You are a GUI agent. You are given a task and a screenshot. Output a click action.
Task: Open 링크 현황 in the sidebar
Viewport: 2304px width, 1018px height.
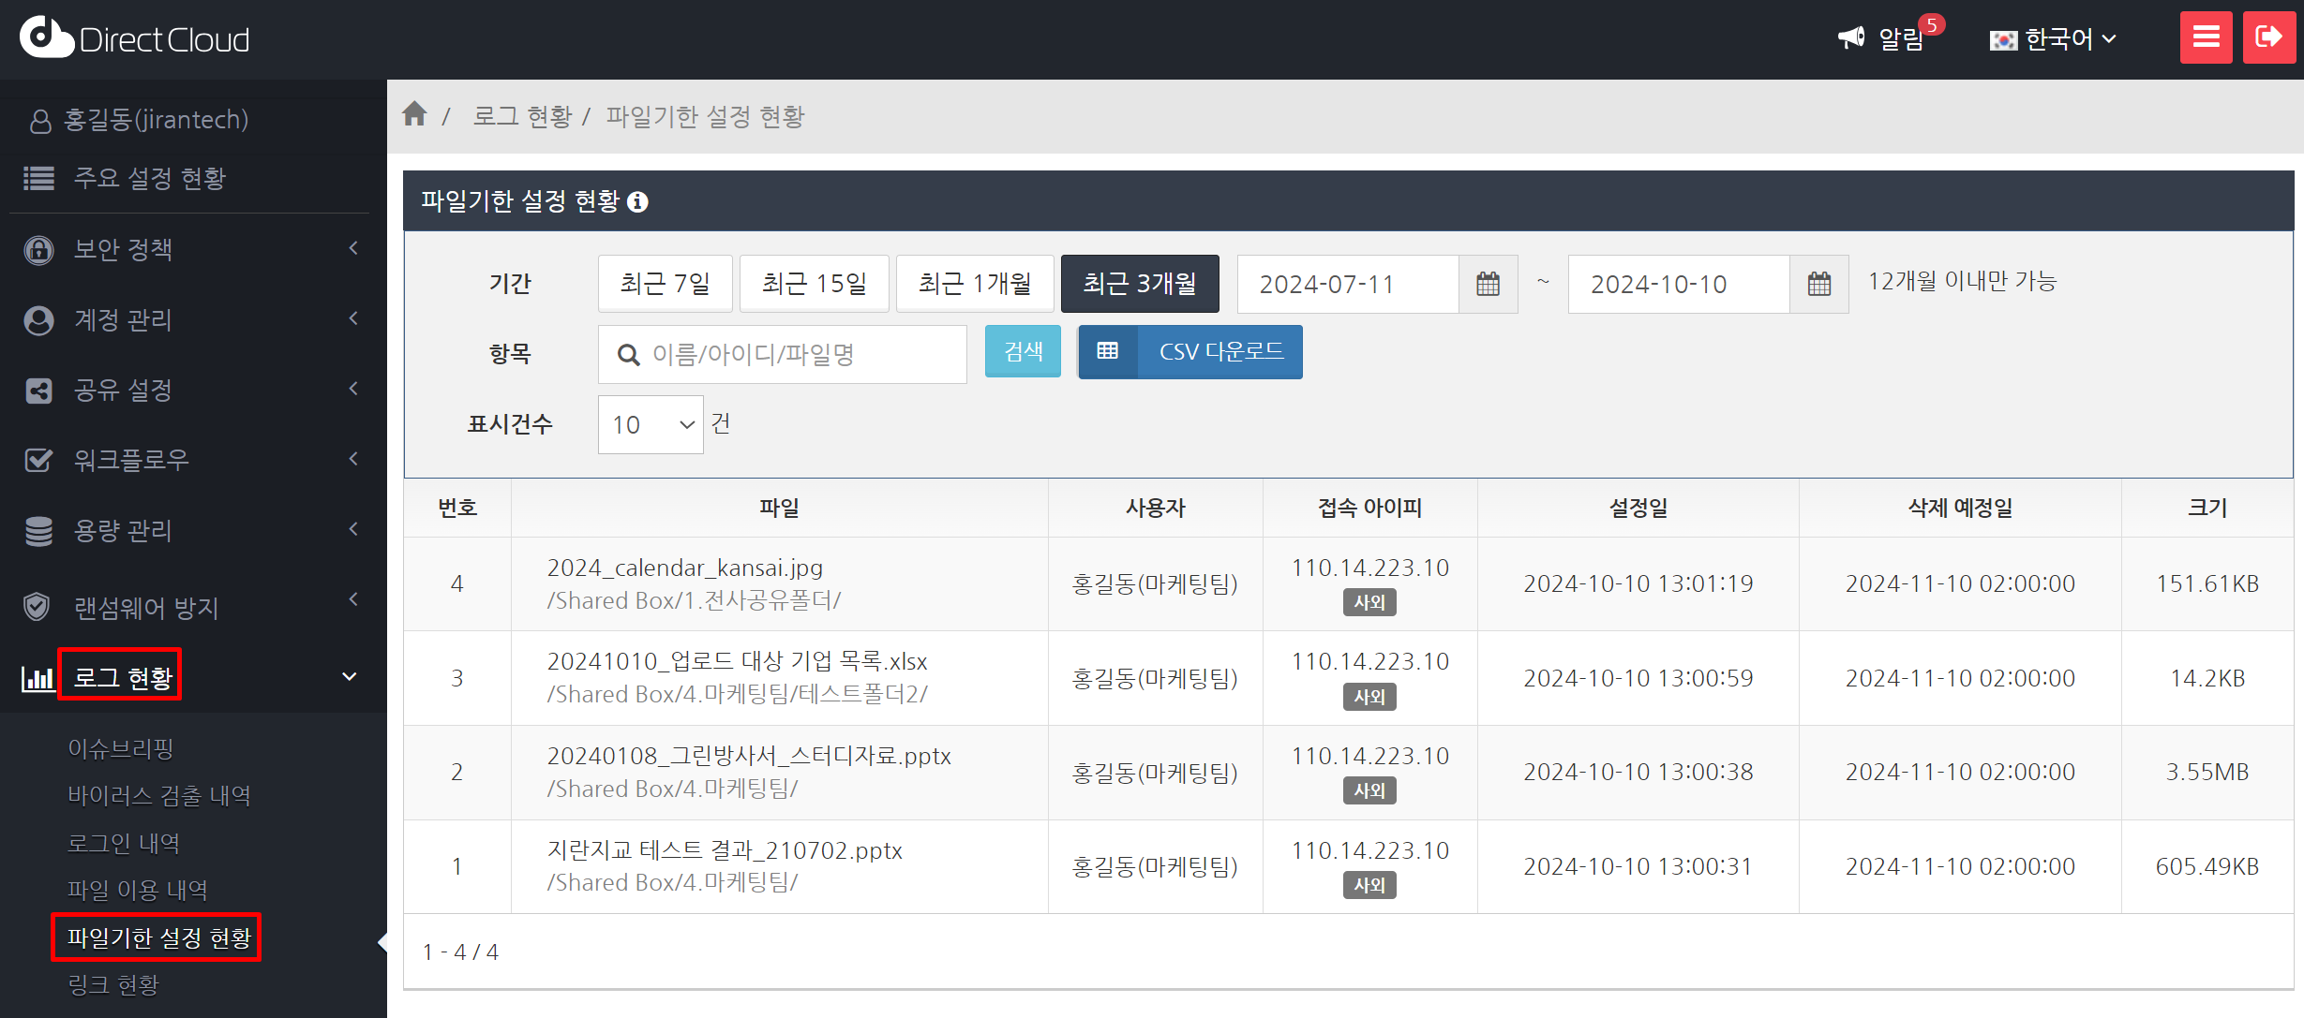[x=113, y=985]
